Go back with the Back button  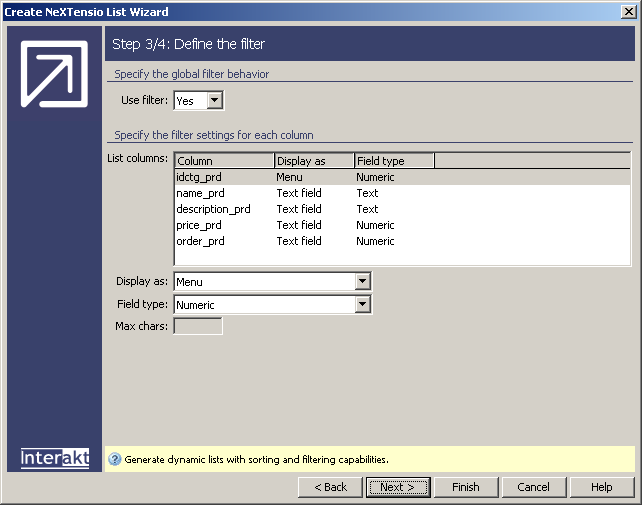pos(330,487)
